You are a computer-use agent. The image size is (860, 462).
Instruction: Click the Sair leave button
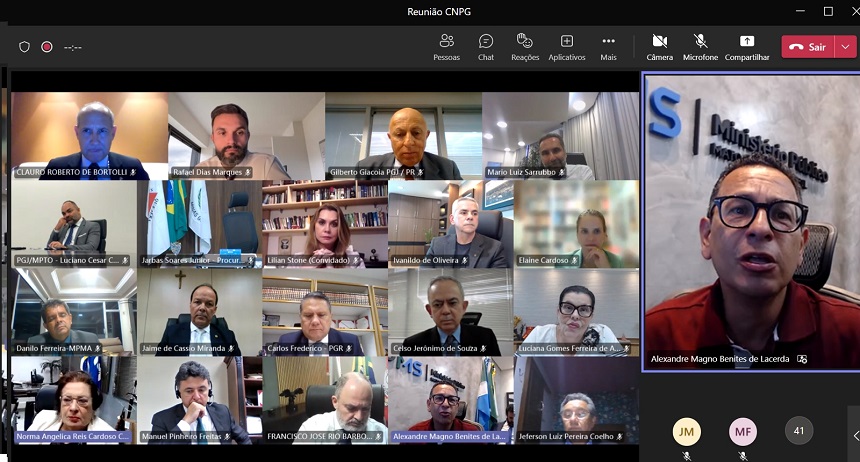coord(808,47)
